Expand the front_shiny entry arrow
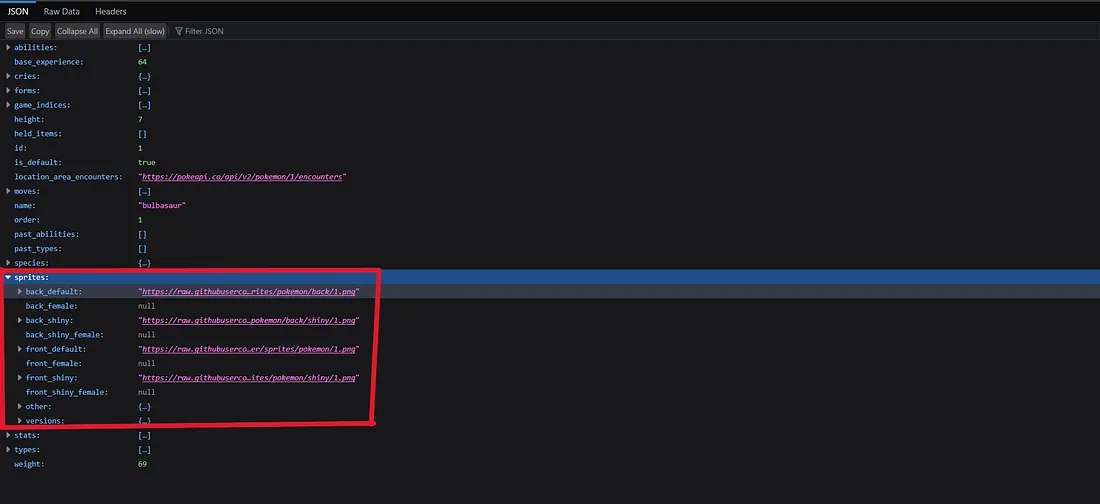Image resolution: width=1100 pixels, height=504 pixels. point(20,378)
